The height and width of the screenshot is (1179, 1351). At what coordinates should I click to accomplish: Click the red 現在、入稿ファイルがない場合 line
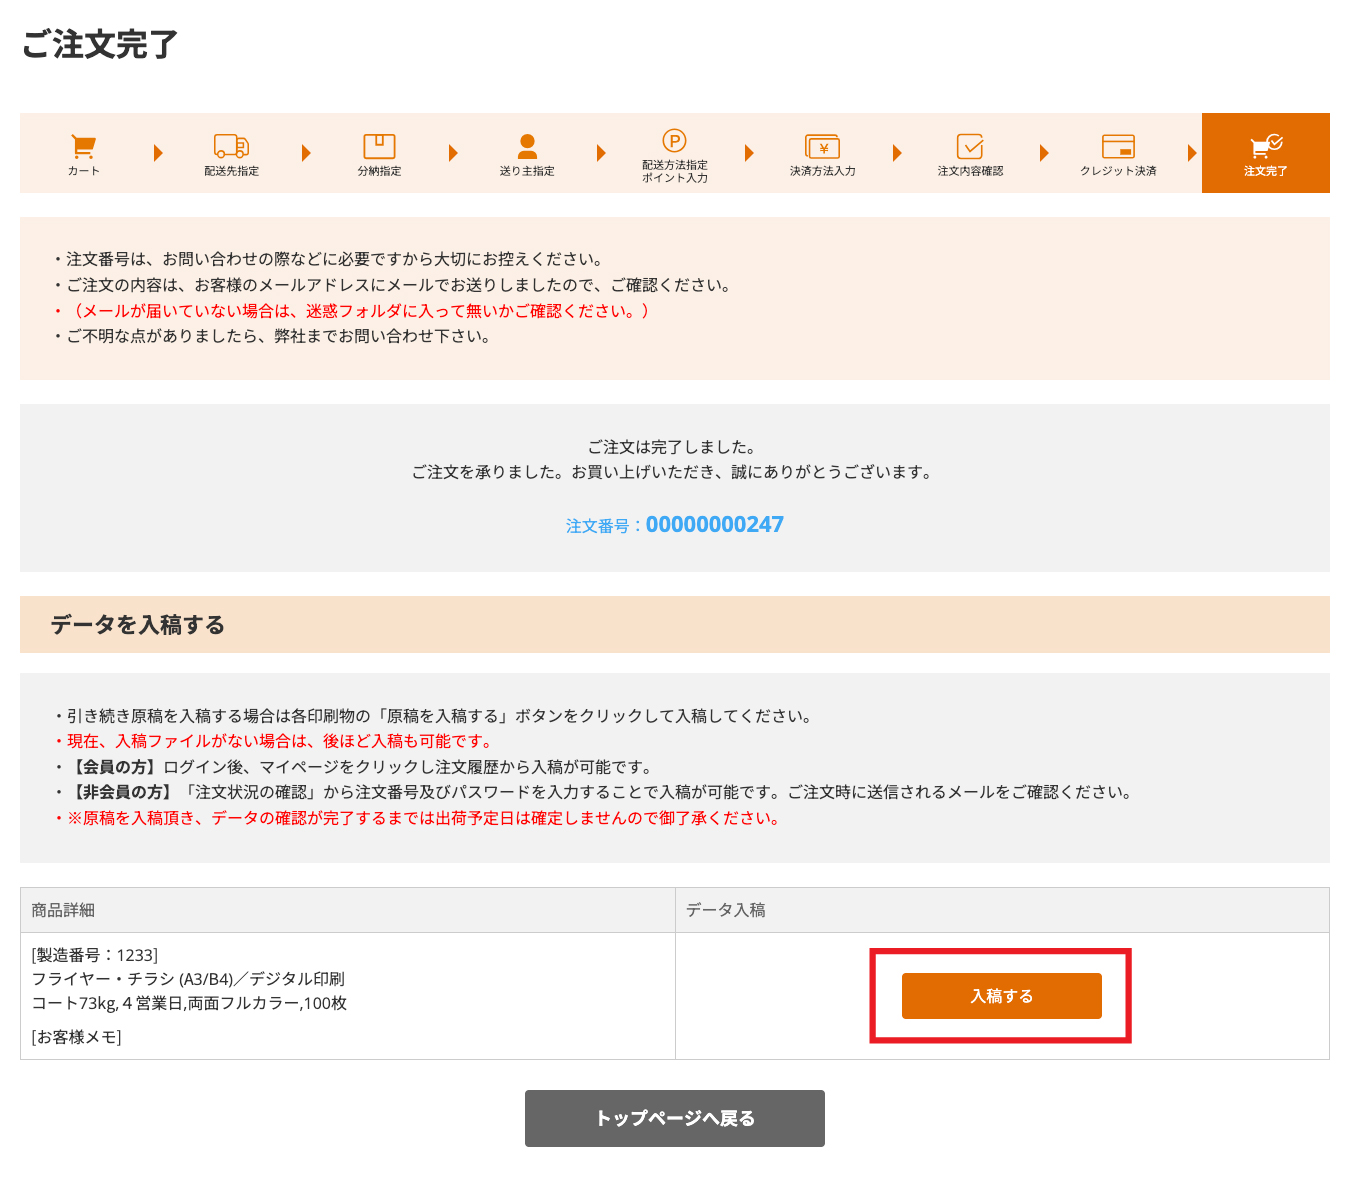click(274, 741)
